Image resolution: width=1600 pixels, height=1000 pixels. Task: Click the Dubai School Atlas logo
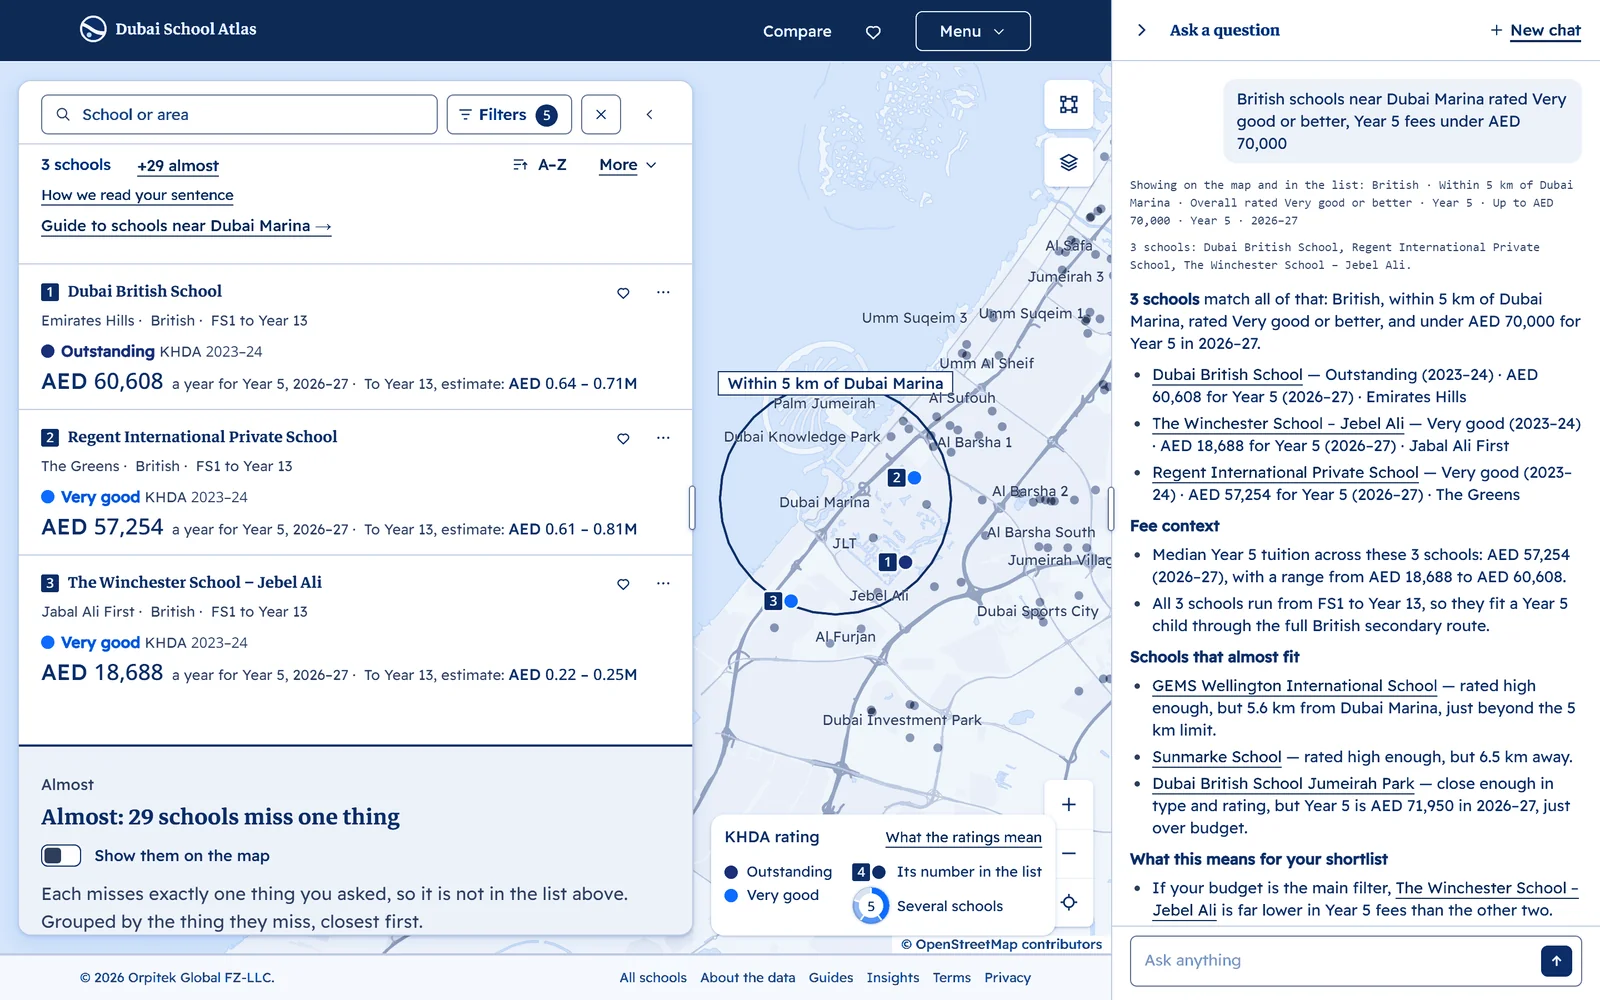(168, 29)
